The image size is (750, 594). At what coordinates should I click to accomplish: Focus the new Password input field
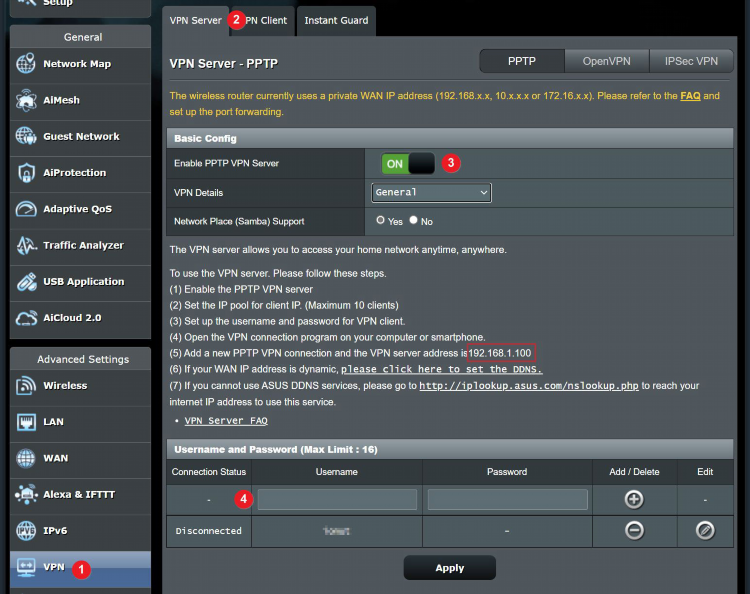click(507, 499)
